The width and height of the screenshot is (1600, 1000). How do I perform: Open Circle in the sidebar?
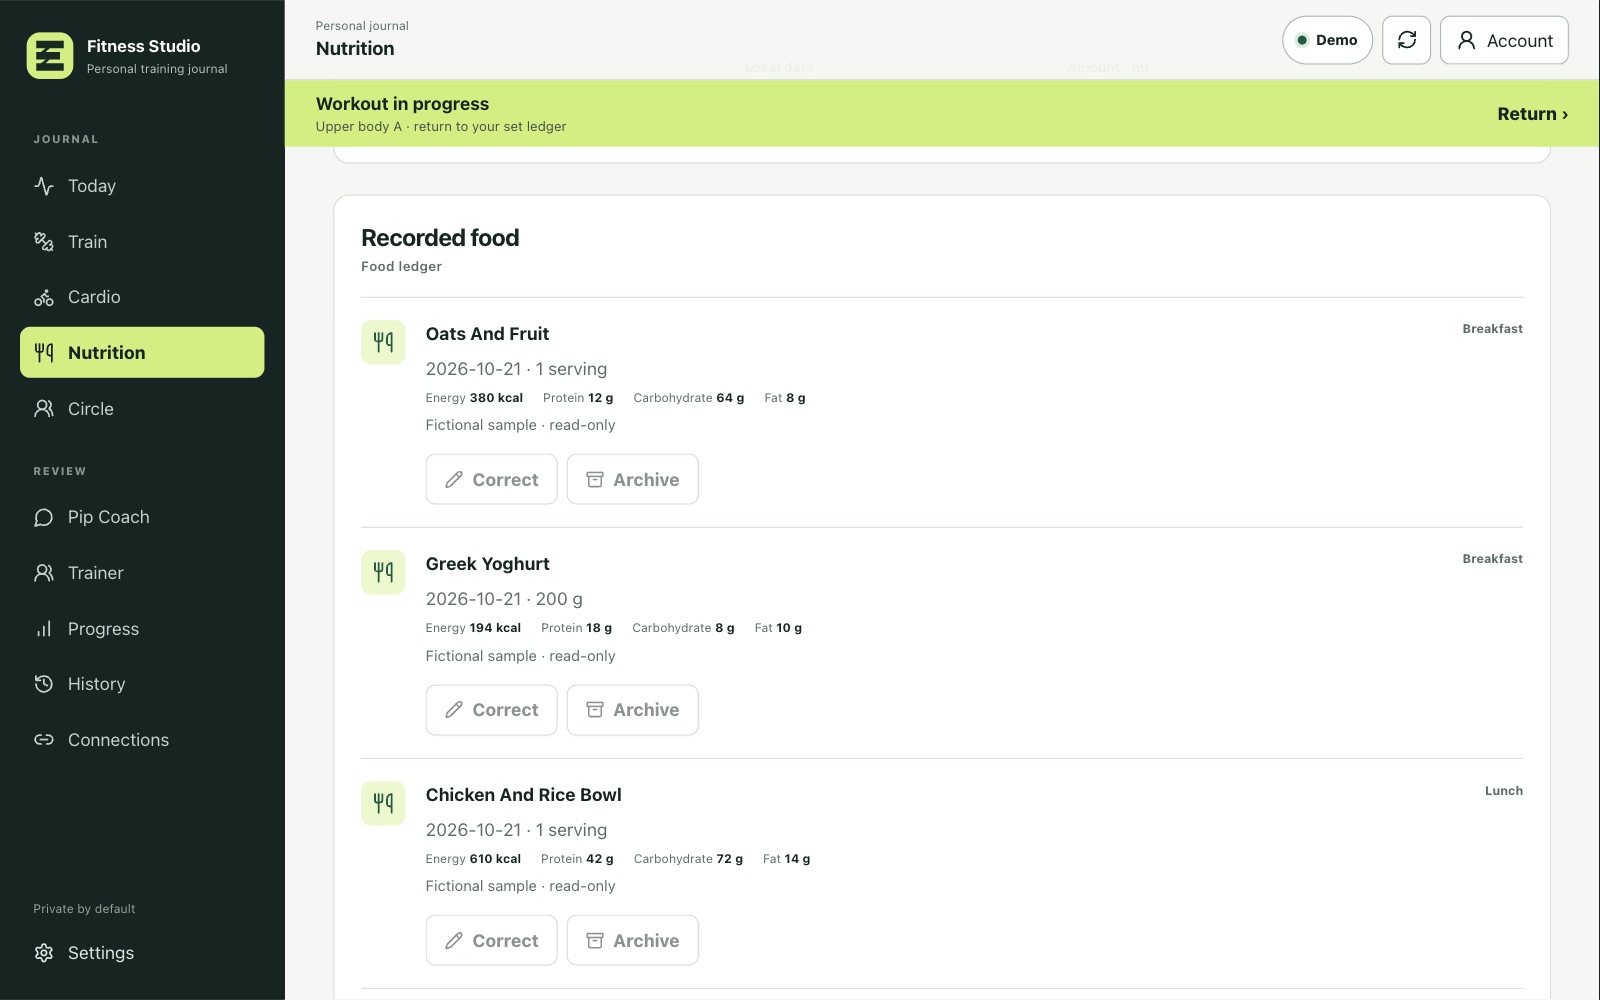pos(142,409)
